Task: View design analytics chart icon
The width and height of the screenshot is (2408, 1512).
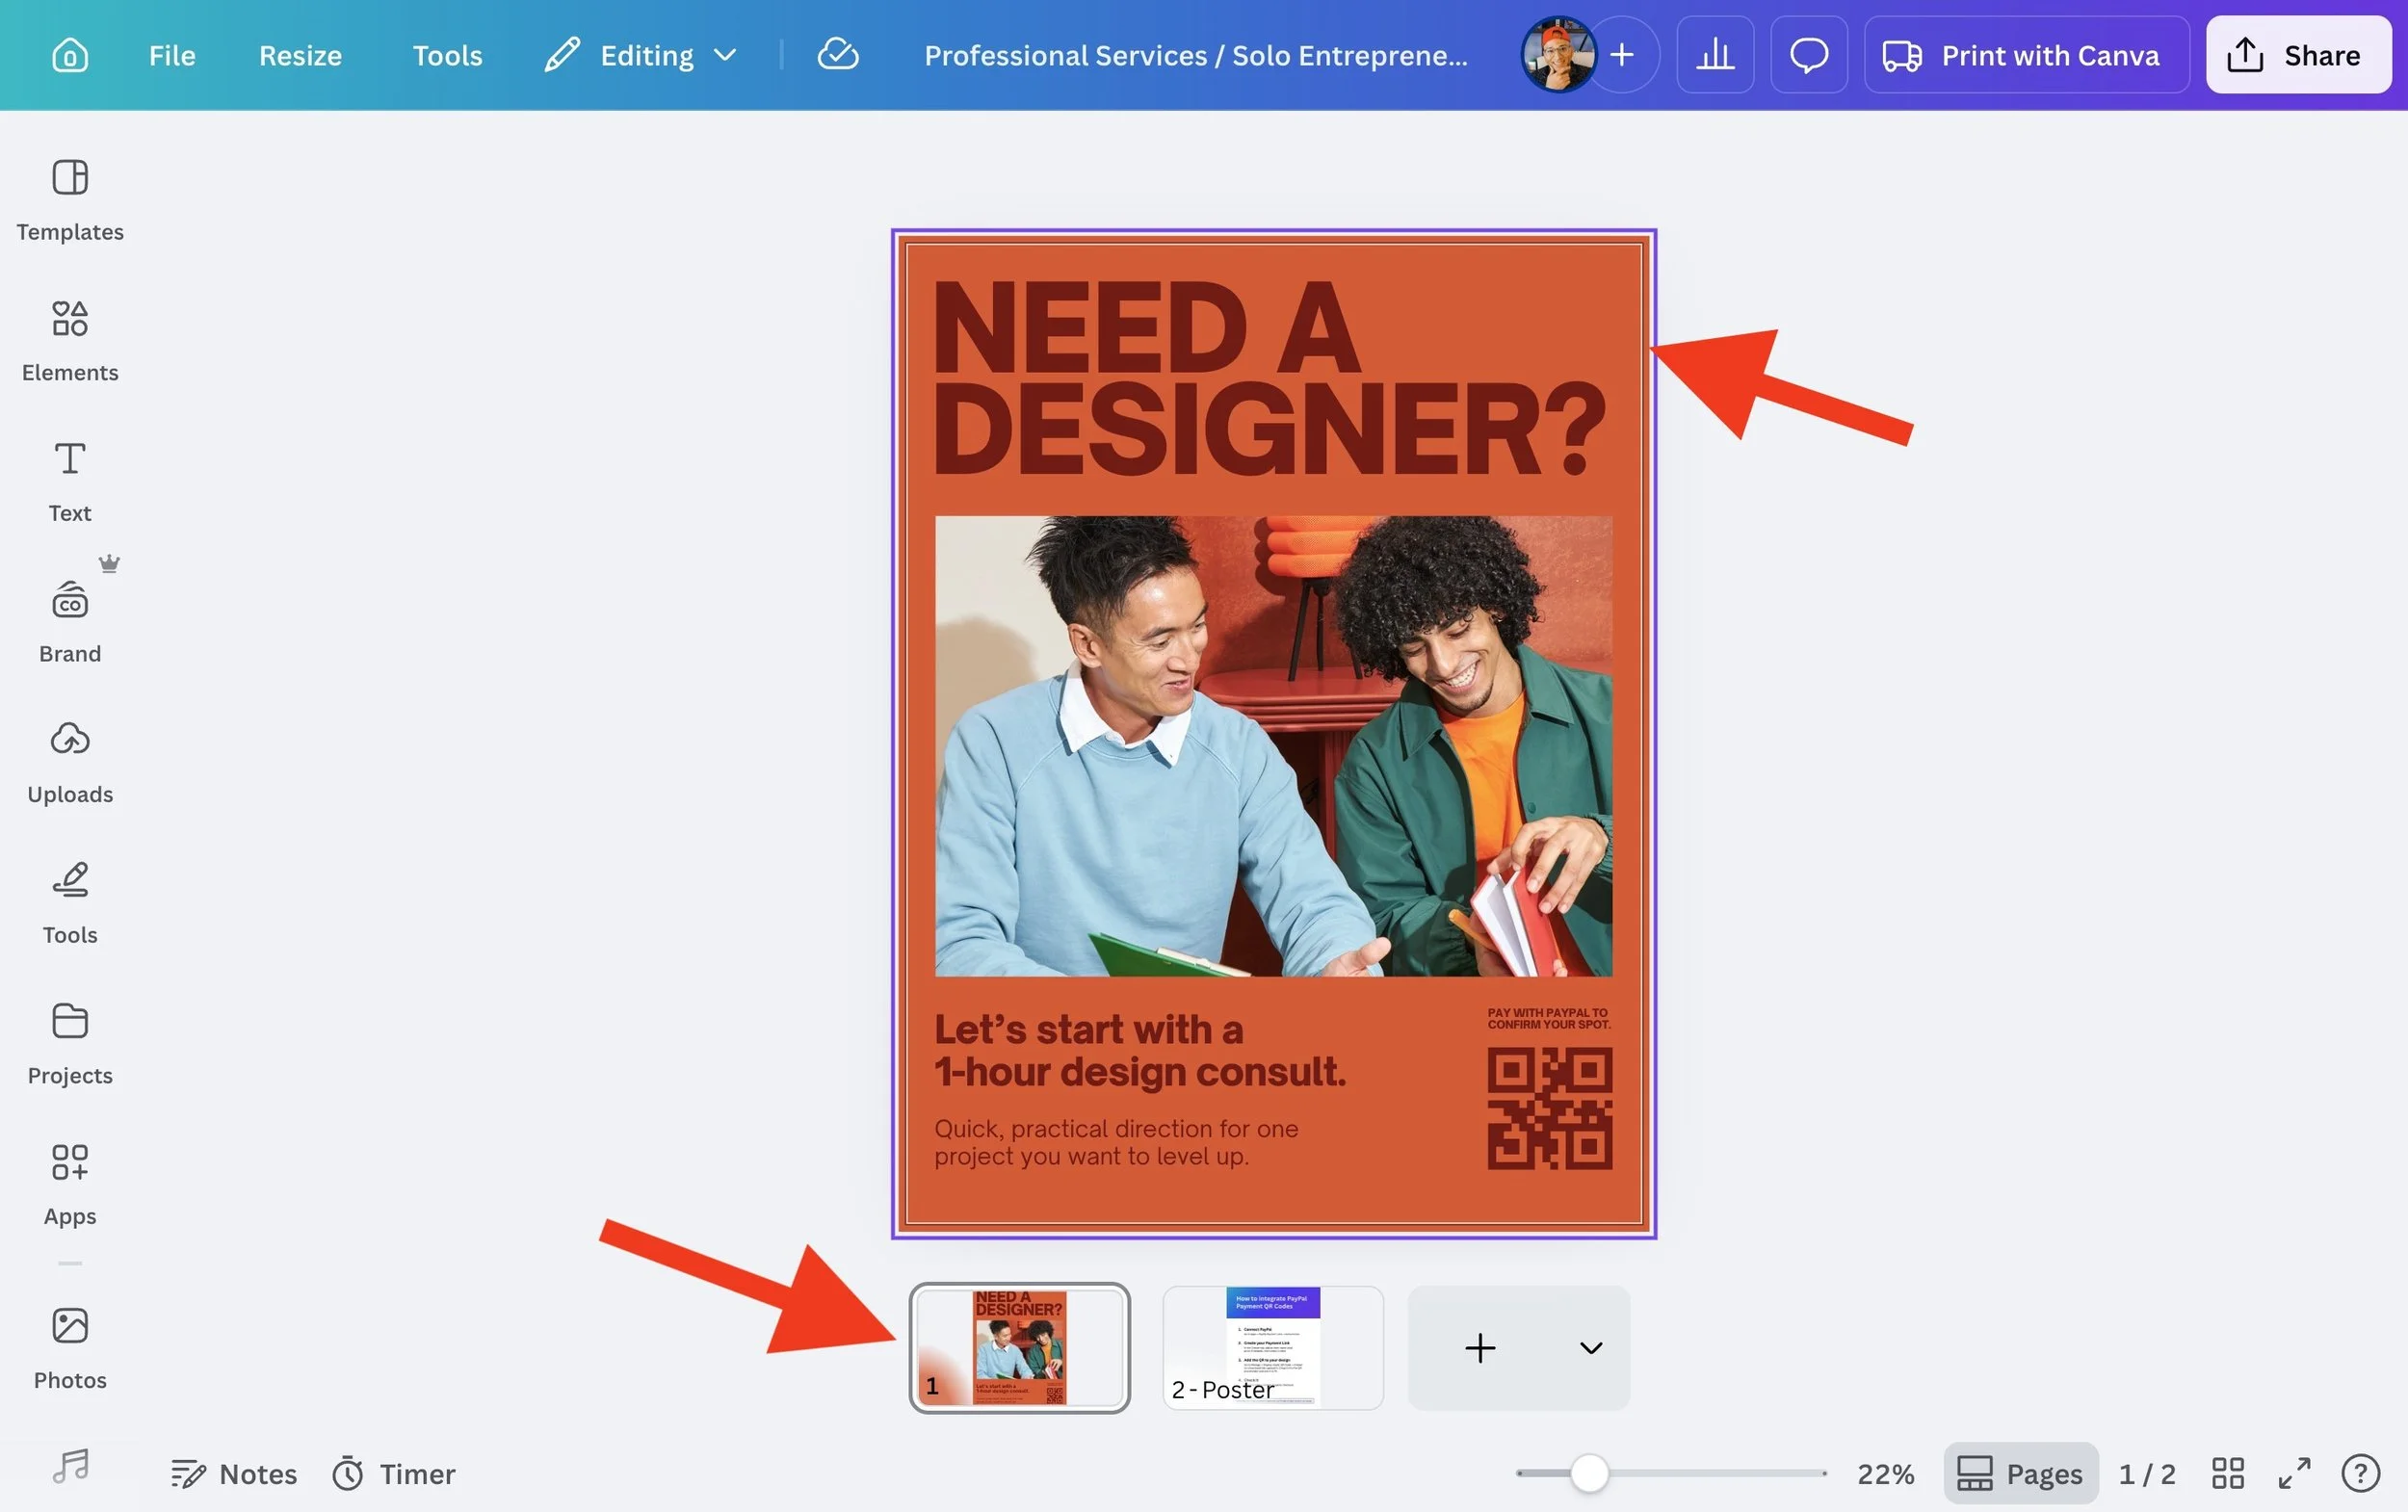Action: click(x=1715, y=55)
